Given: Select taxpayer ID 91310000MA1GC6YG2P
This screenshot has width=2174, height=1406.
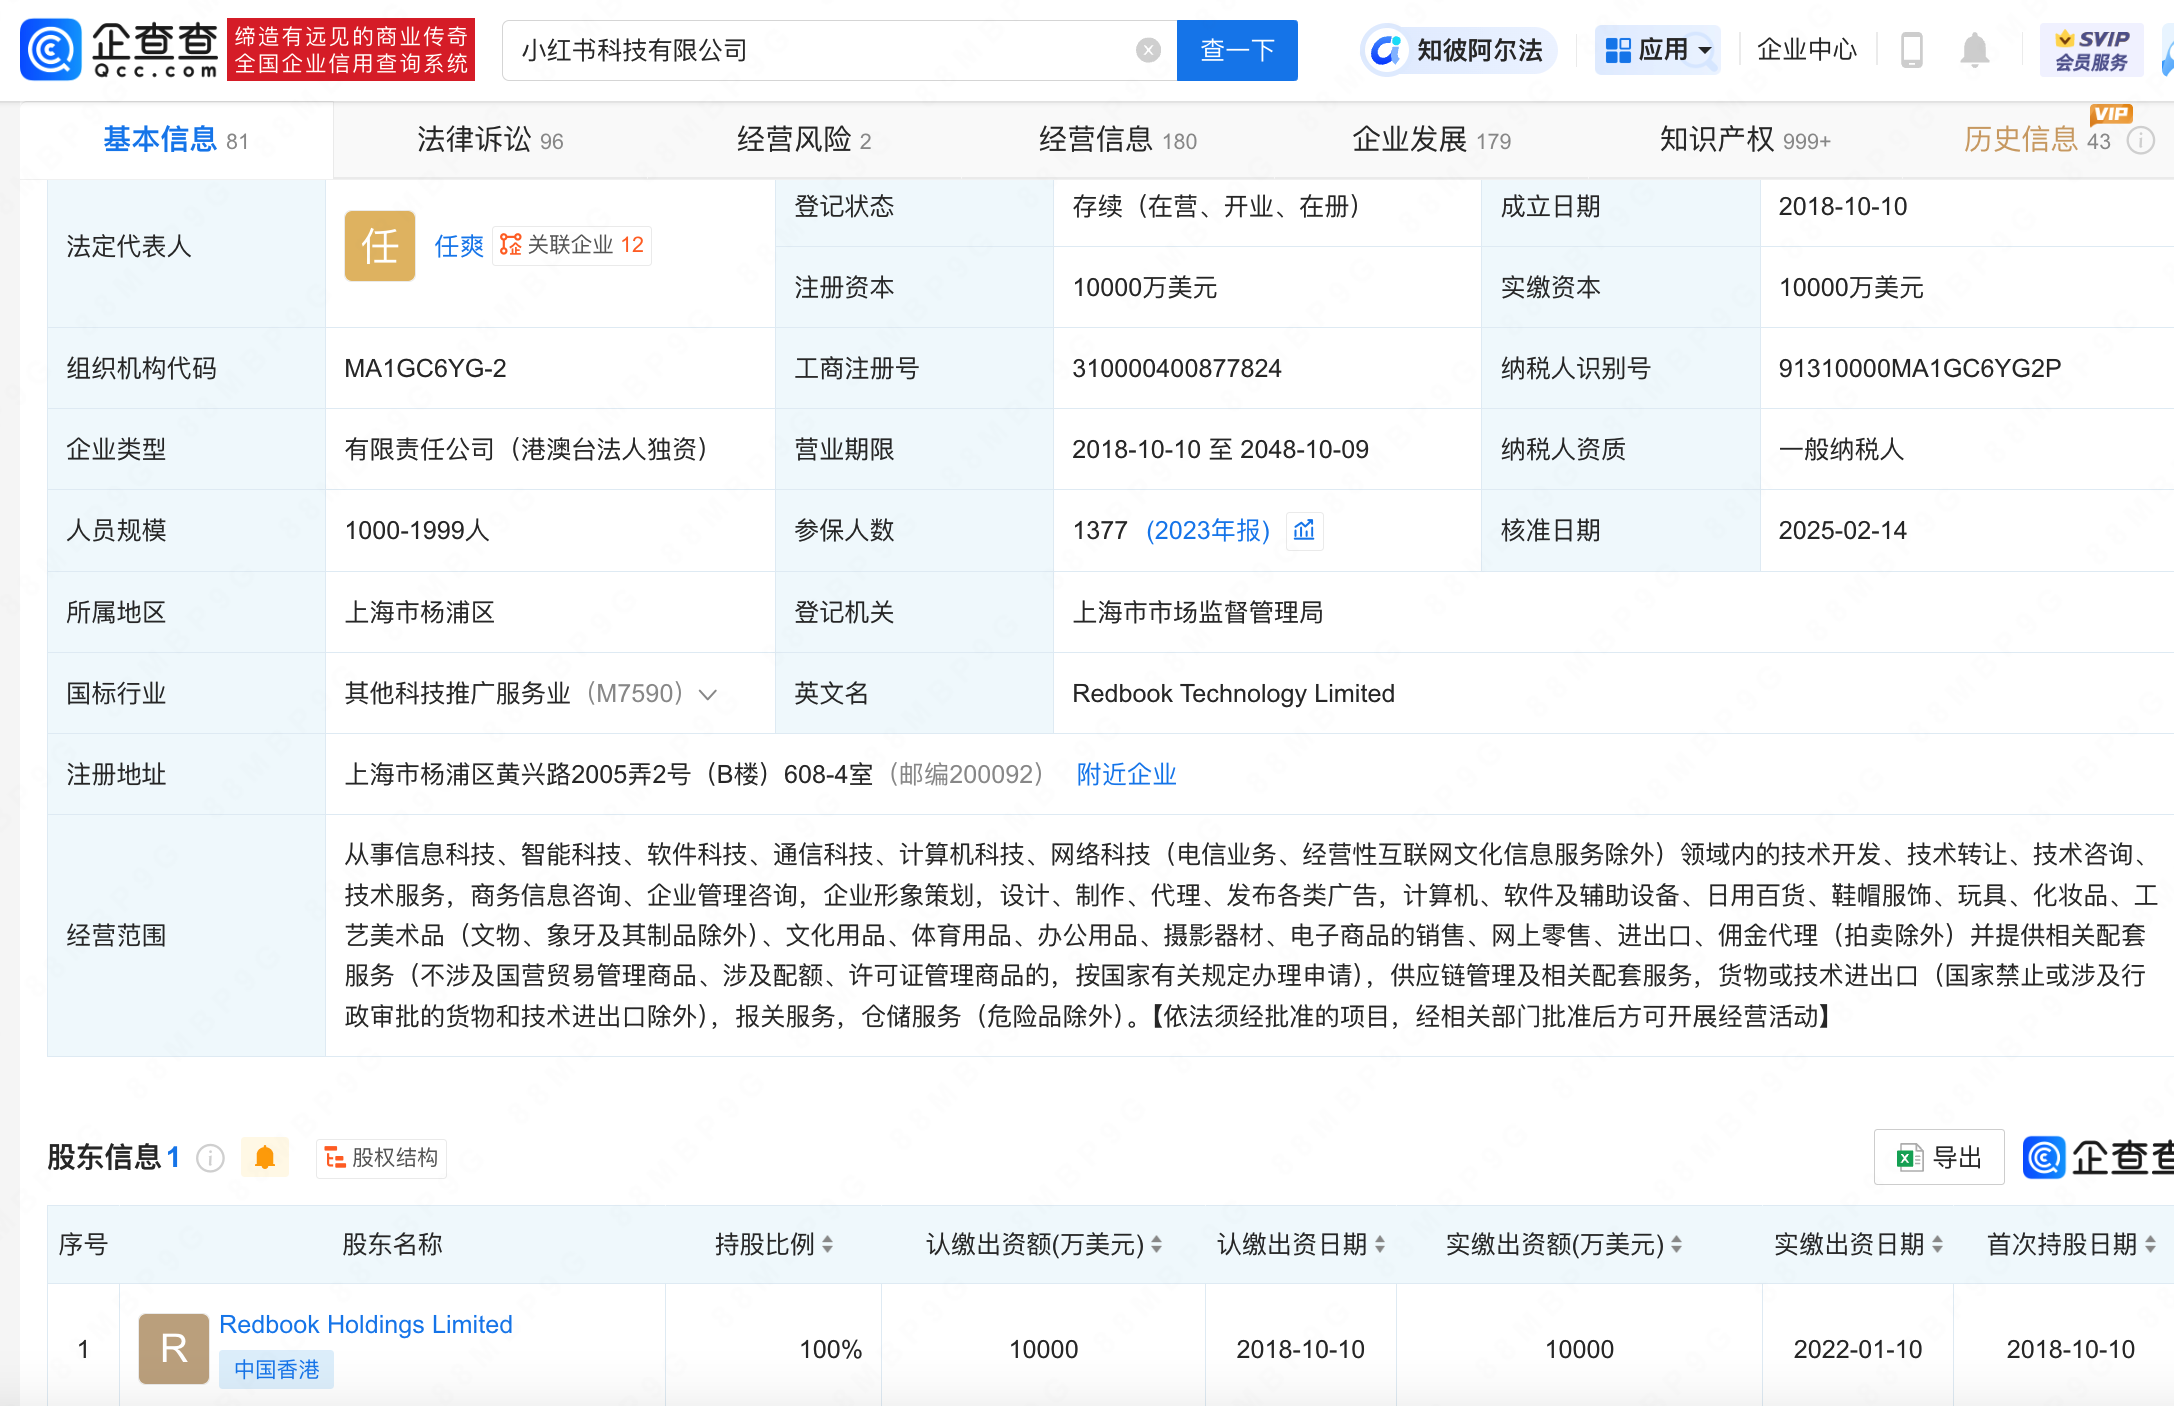Looking at the screenshot, I should pyautogui.click(x=1920, y=369).
